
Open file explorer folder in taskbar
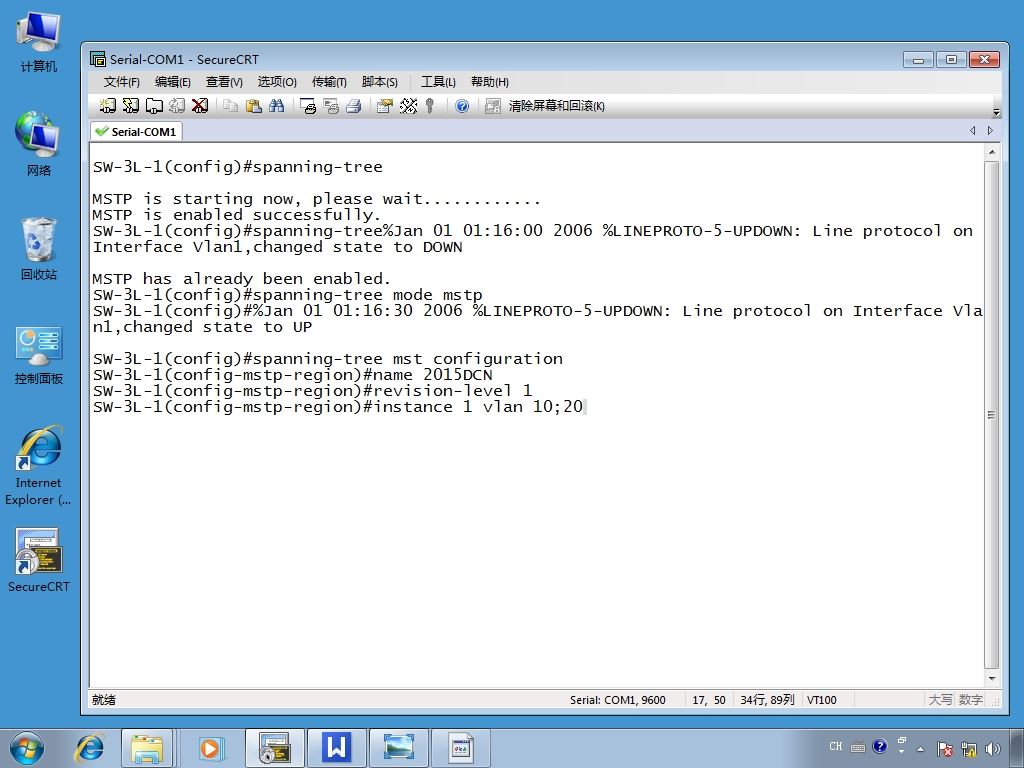[148, 748]
